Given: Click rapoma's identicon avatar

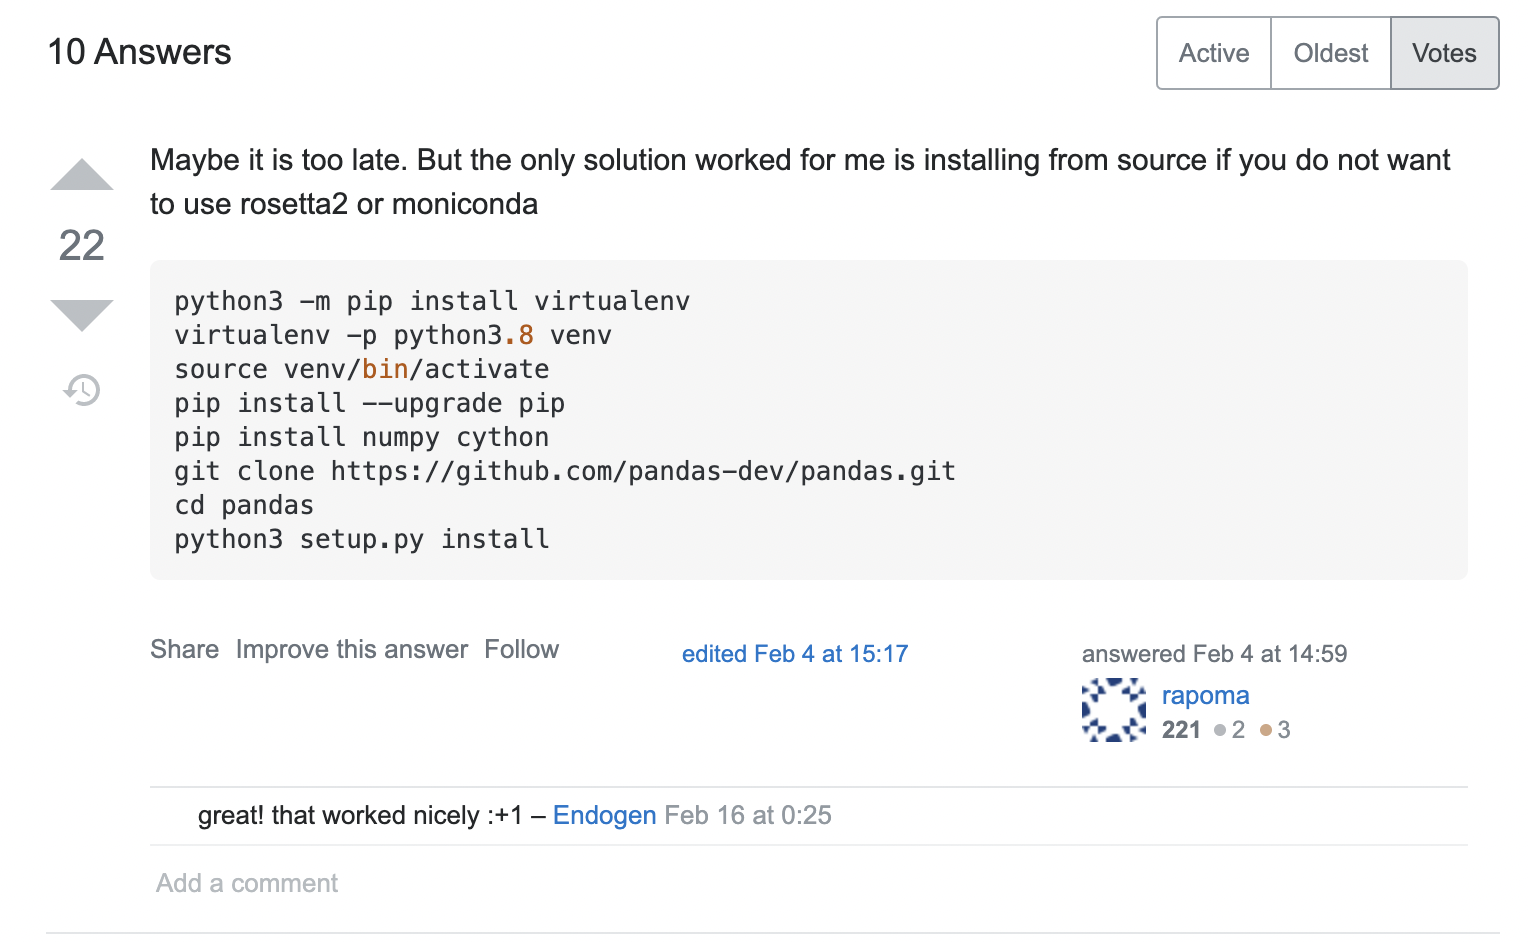Looking at the screenshot, I should coord(1114,710).
